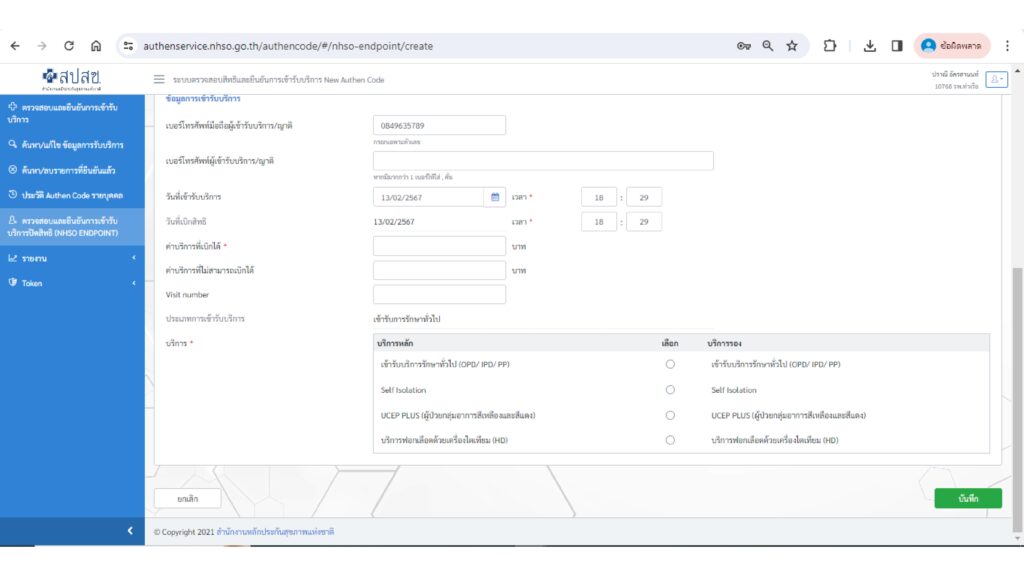
Task: Click the page vertical scrollbar thumb
Action: tap(1017, 400)
